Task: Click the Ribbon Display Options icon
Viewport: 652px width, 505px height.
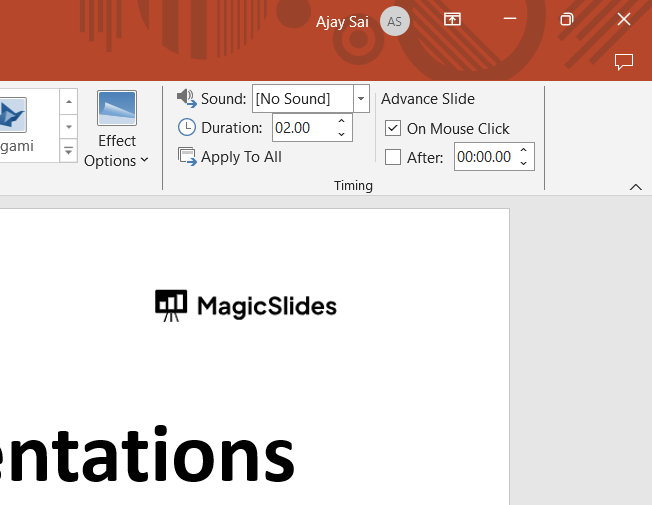Action: coord(453,20)
